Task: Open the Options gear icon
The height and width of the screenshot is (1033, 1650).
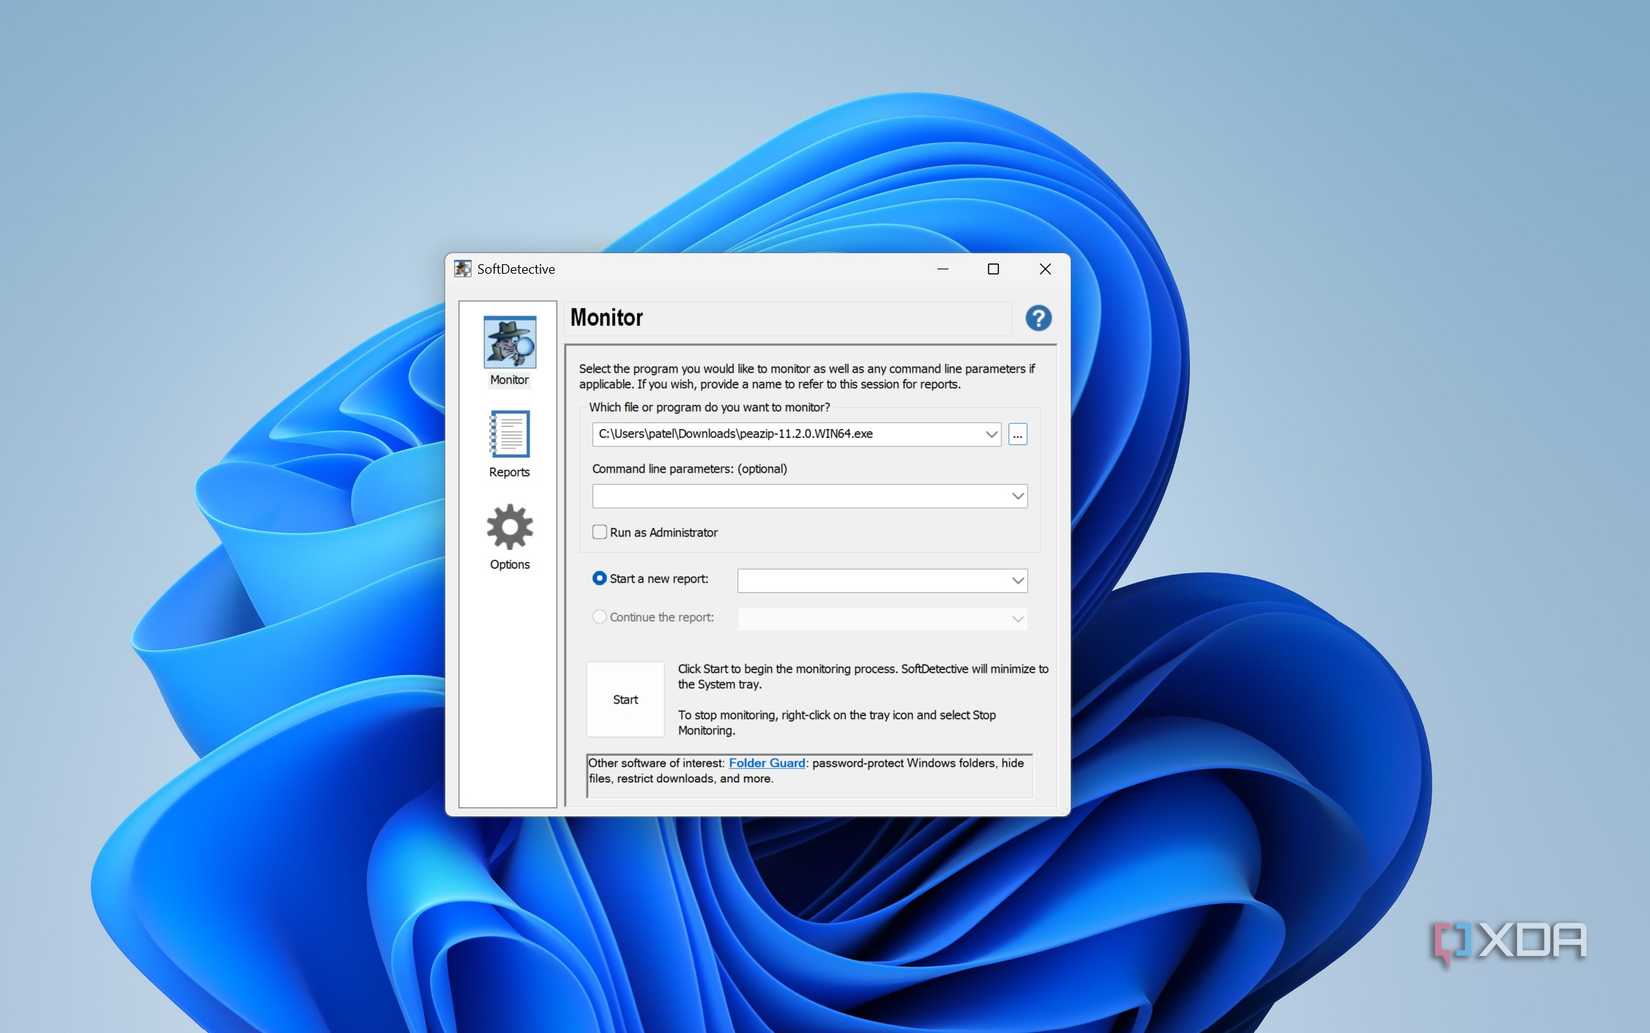Action: click(509, 527)
